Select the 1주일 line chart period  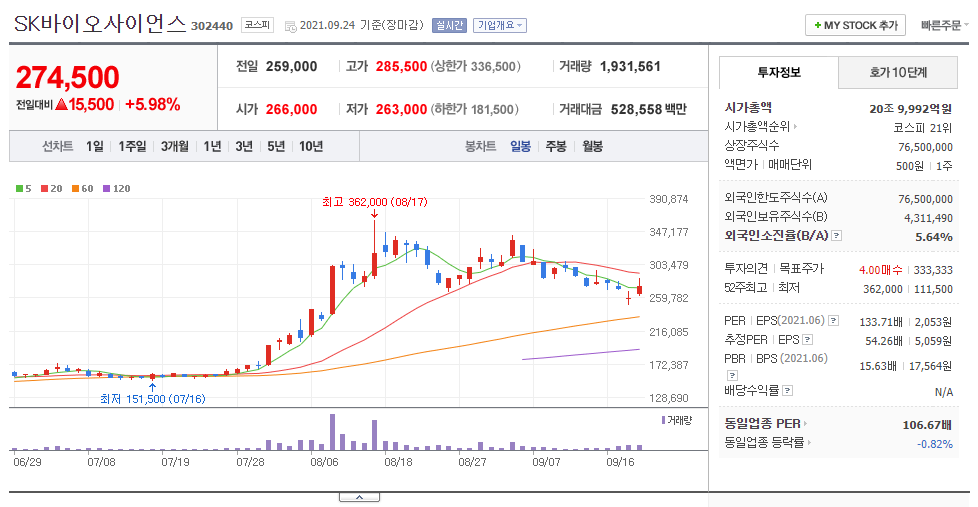(x=132, y=146)
